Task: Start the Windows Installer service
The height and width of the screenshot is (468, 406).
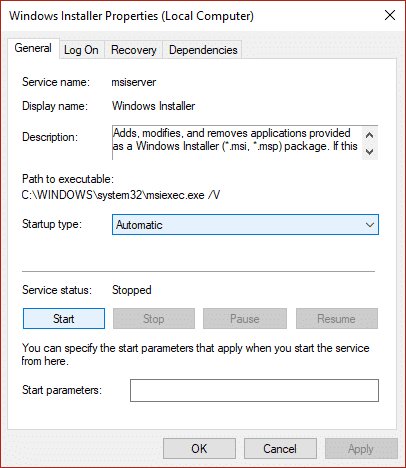Action: 64,319
